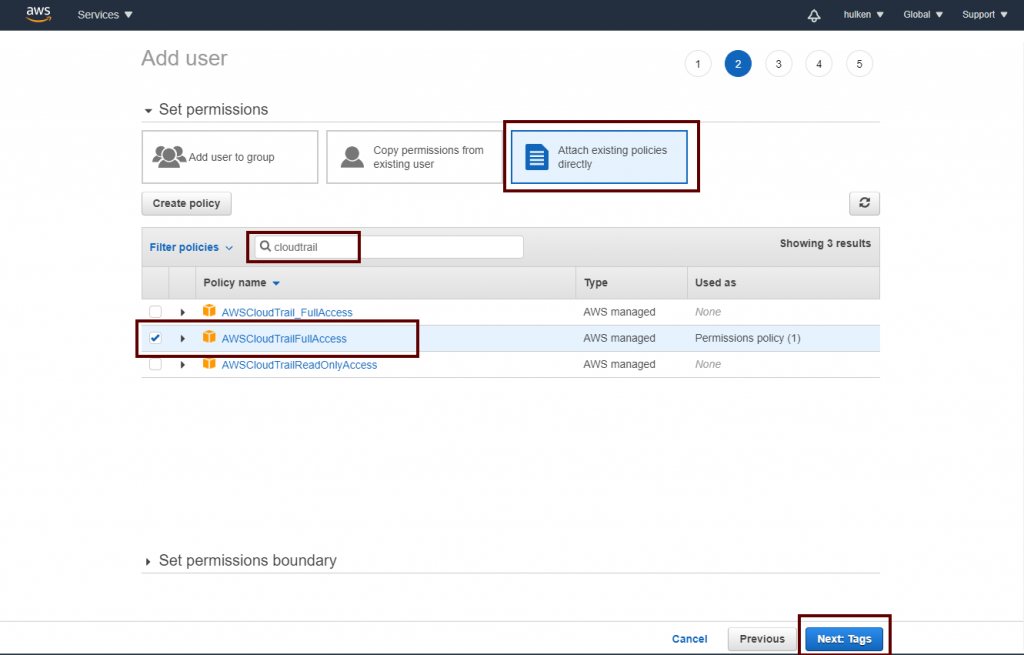The width and height of the screenshot is (1024, 655).
Task: Click the AWS logo in header
Action: pyautogui.click(x=38, y=14)
